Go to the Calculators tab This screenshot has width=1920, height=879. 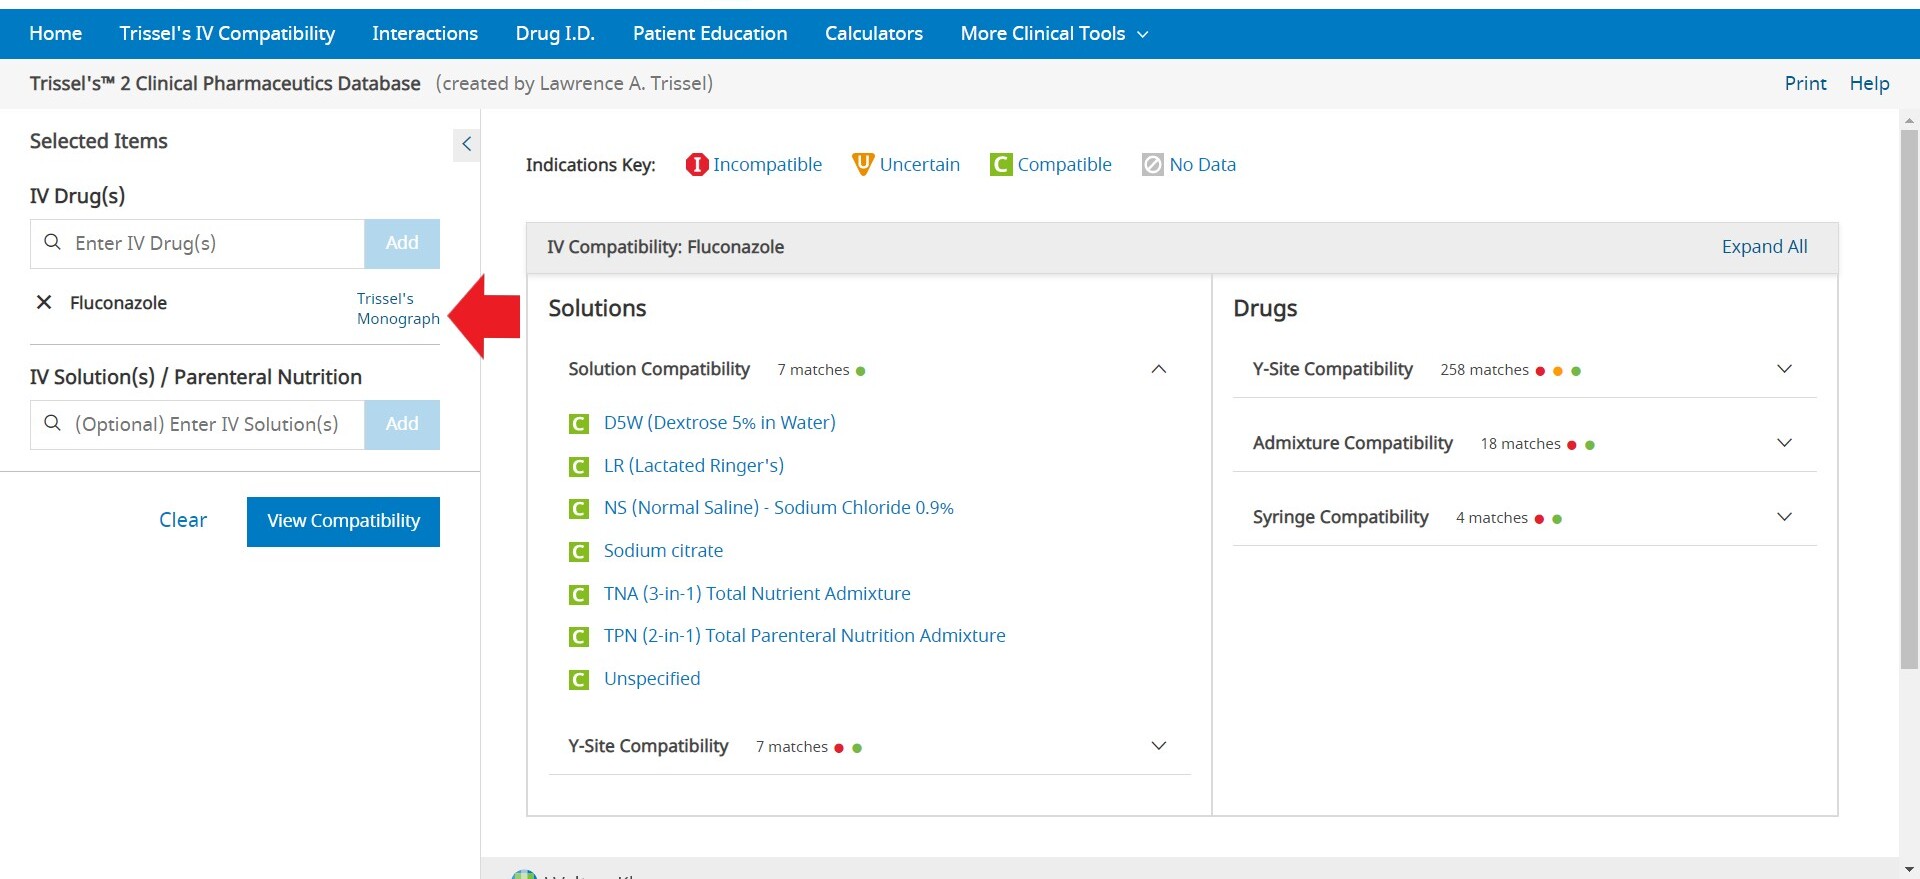coord(873,34)
